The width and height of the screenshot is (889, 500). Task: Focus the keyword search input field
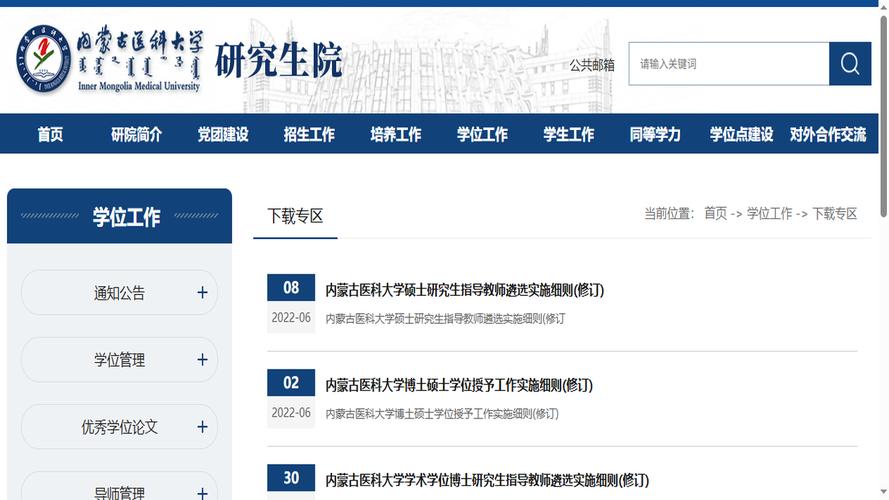coord(729,63)
